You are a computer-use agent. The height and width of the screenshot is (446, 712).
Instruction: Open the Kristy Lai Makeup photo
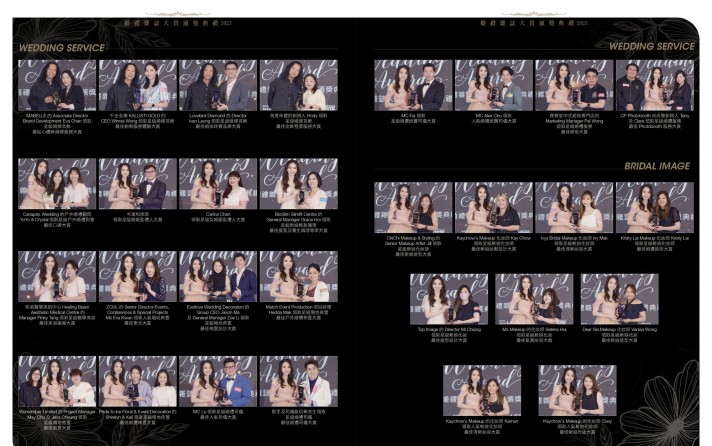click(x=655, y=208)
